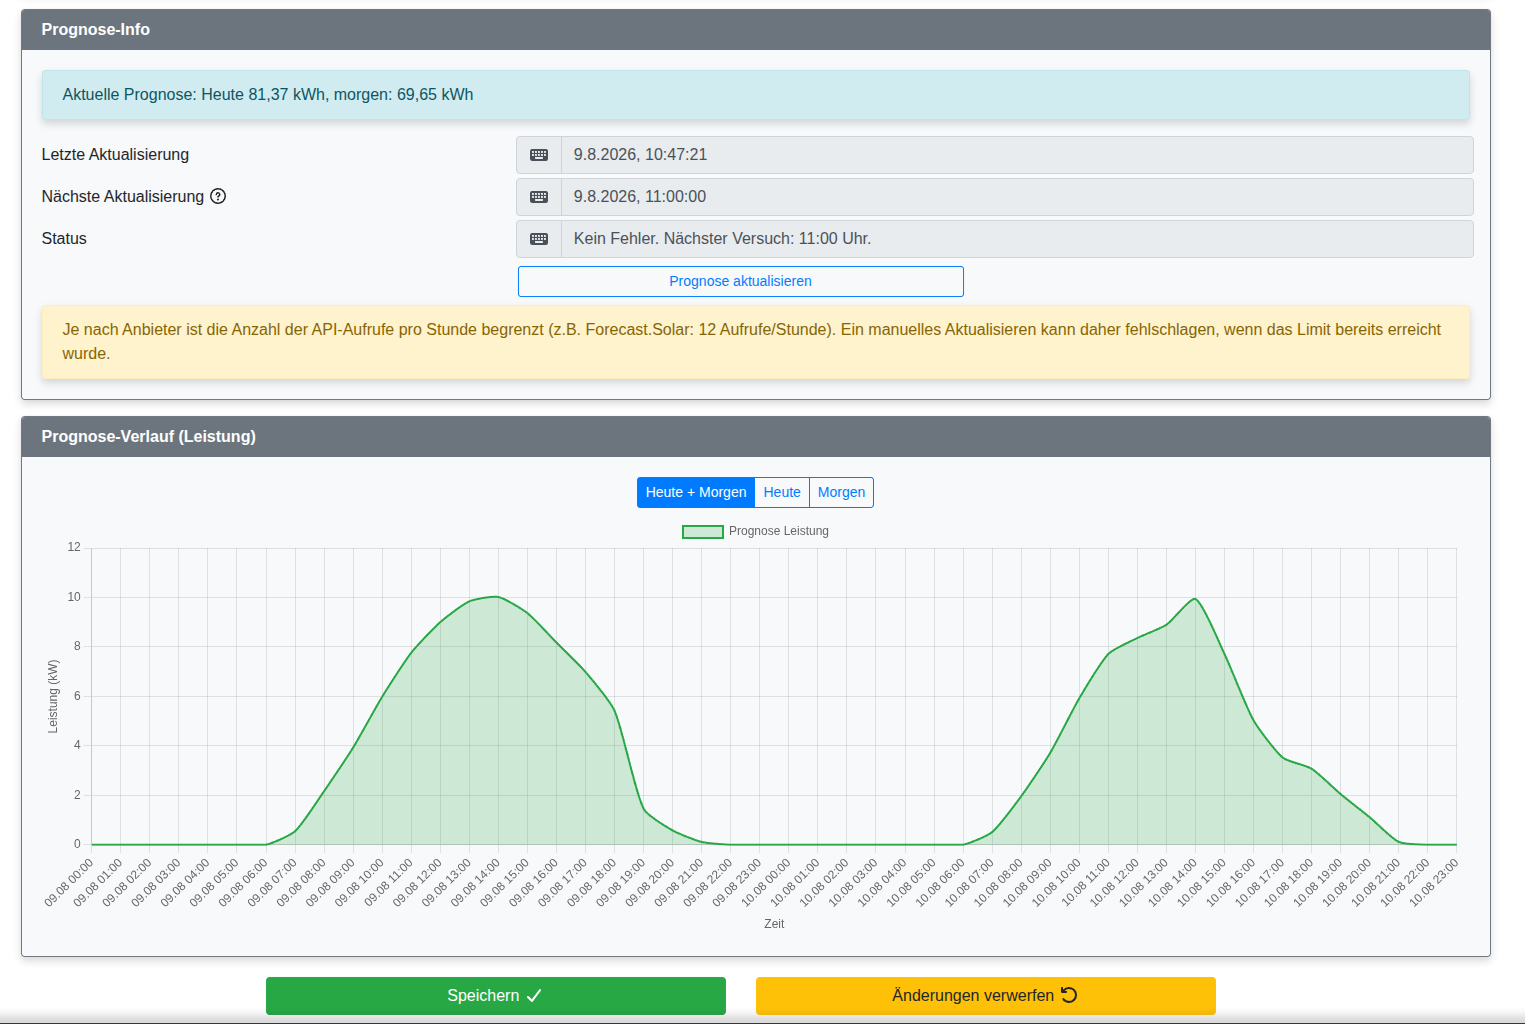
Task: Switch chart to Heute only
Action: [782, 492]
